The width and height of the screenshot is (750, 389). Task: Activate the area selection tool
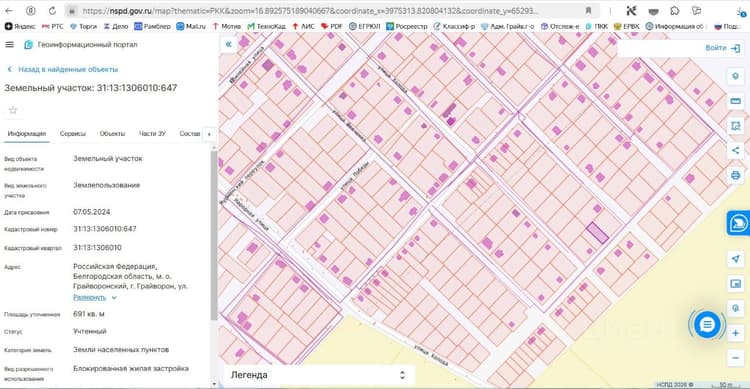[x=736, y=125]
